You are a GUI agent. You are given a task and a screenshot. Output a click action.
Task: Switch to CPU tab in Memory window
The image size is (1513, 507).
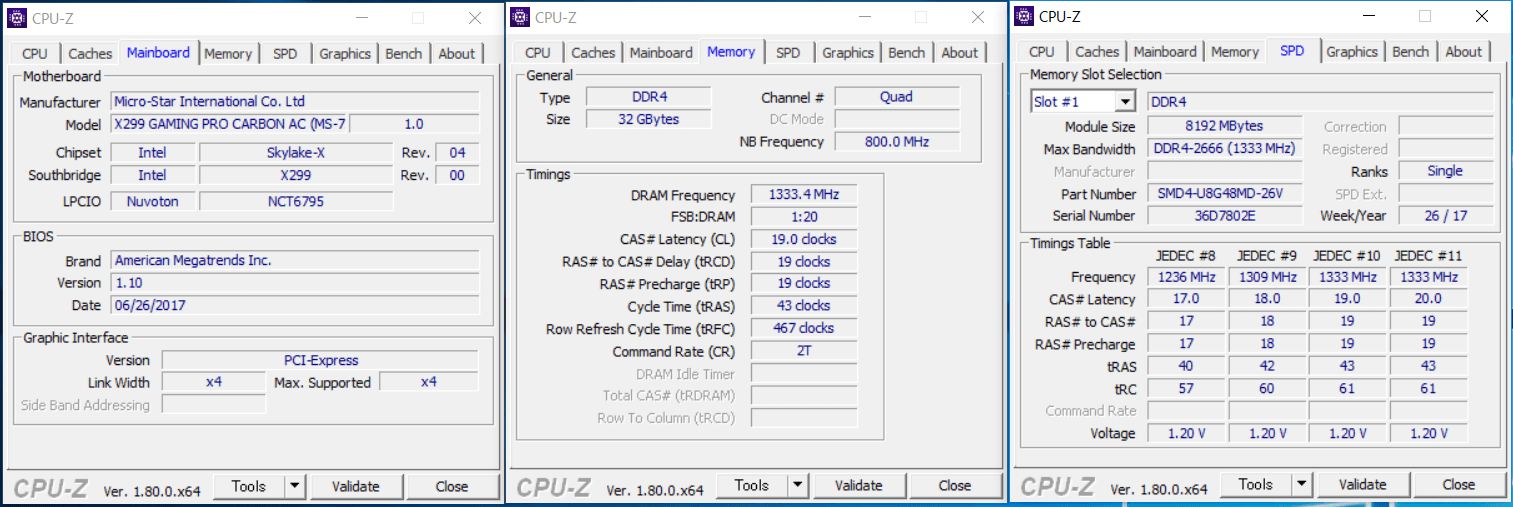pyautogui.click(x=538, y=52)
